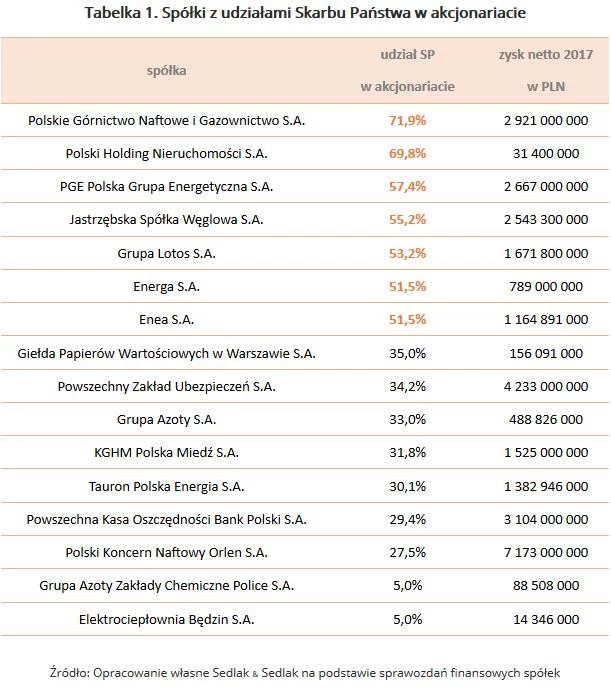Click Powszechny Zakład Ubezpieczeń profit value
Viewport: 611px width, 697px height.
coord(540,387)
